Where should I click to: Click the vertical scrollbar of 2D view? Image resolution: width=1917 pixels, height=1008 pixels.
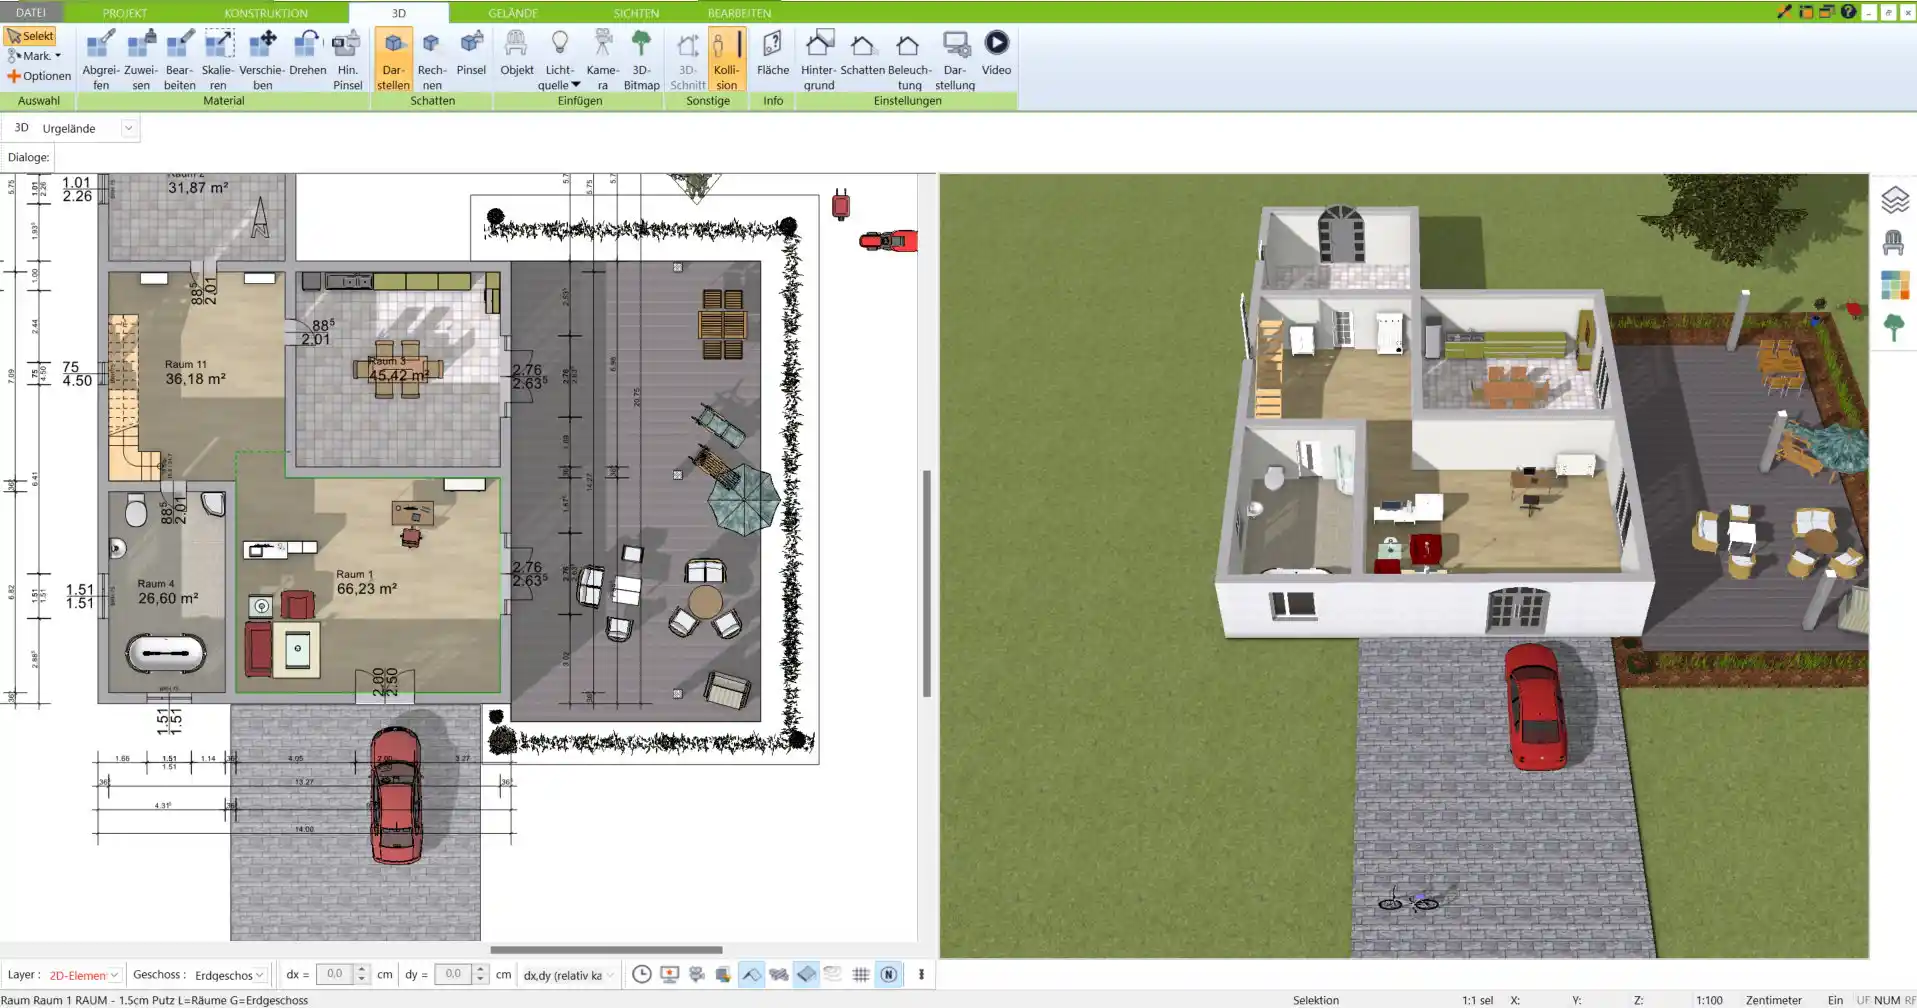(927, 583)
